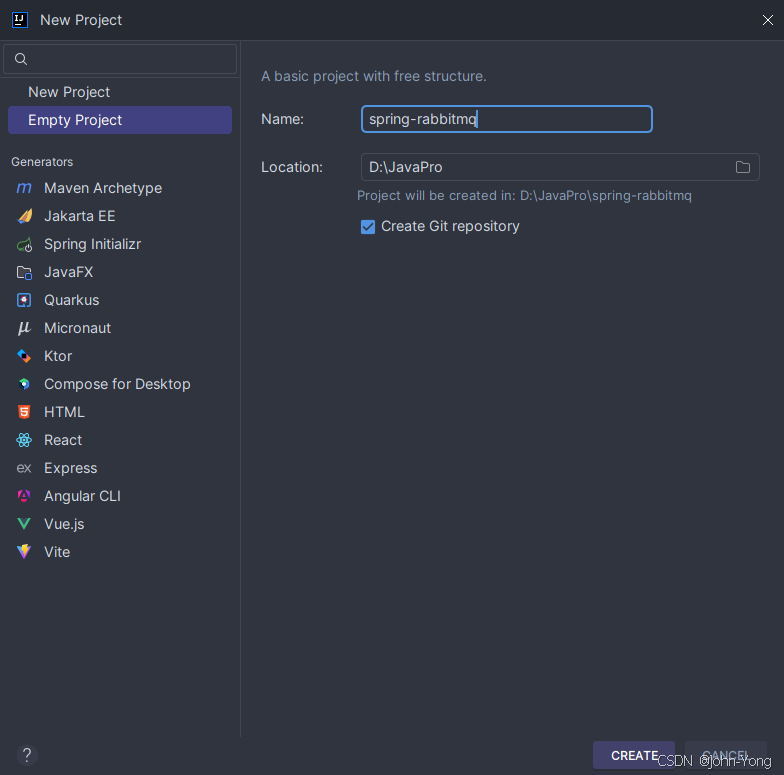Click the Spring Initializr leaf icon

click(24, 244)
